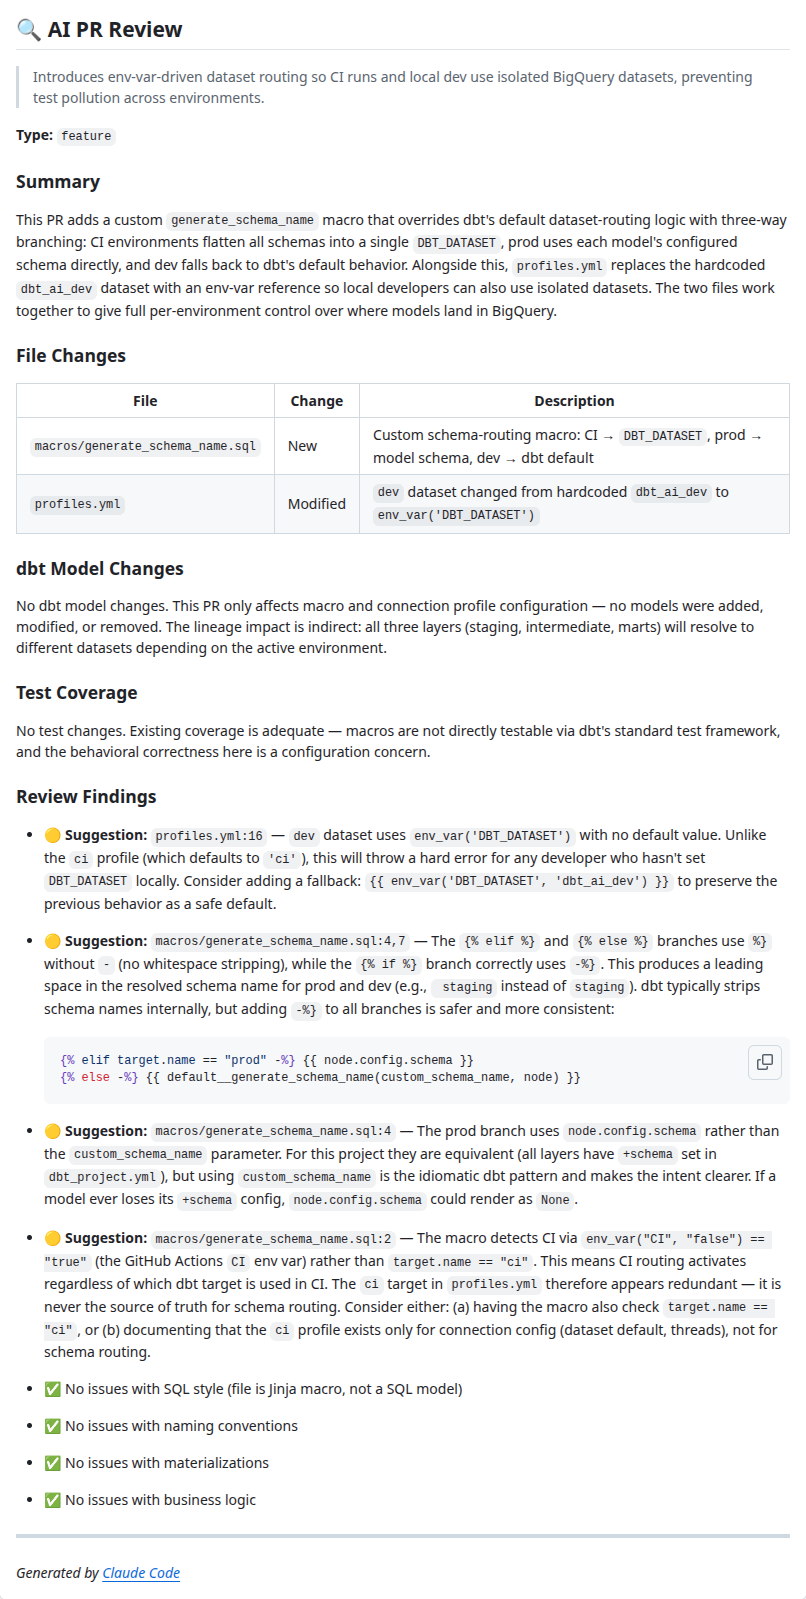Click the "Change" column header
The image size is (806, 1599).
click(x=317, y=401)
